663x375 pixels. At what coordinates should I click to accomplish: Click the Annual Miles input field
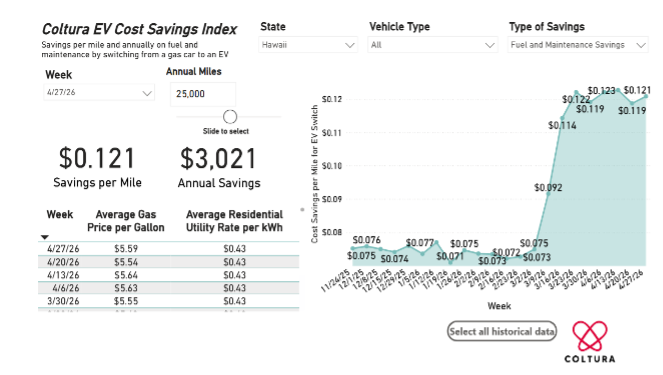203,94
